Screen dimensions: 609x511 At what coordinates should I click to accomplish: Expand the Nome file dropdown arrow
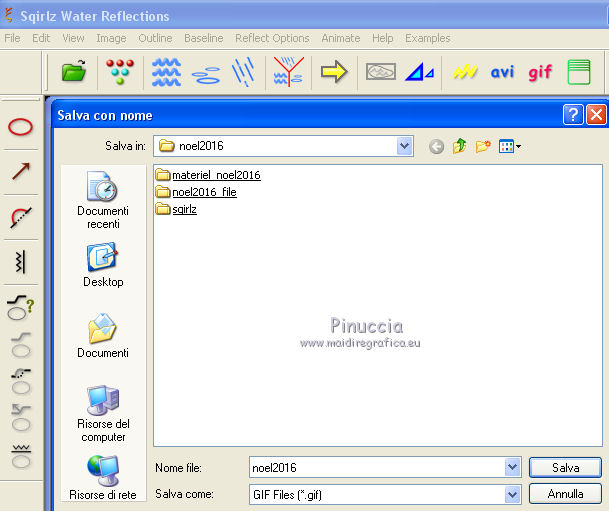pyautogui.click(x=513, y=467)
